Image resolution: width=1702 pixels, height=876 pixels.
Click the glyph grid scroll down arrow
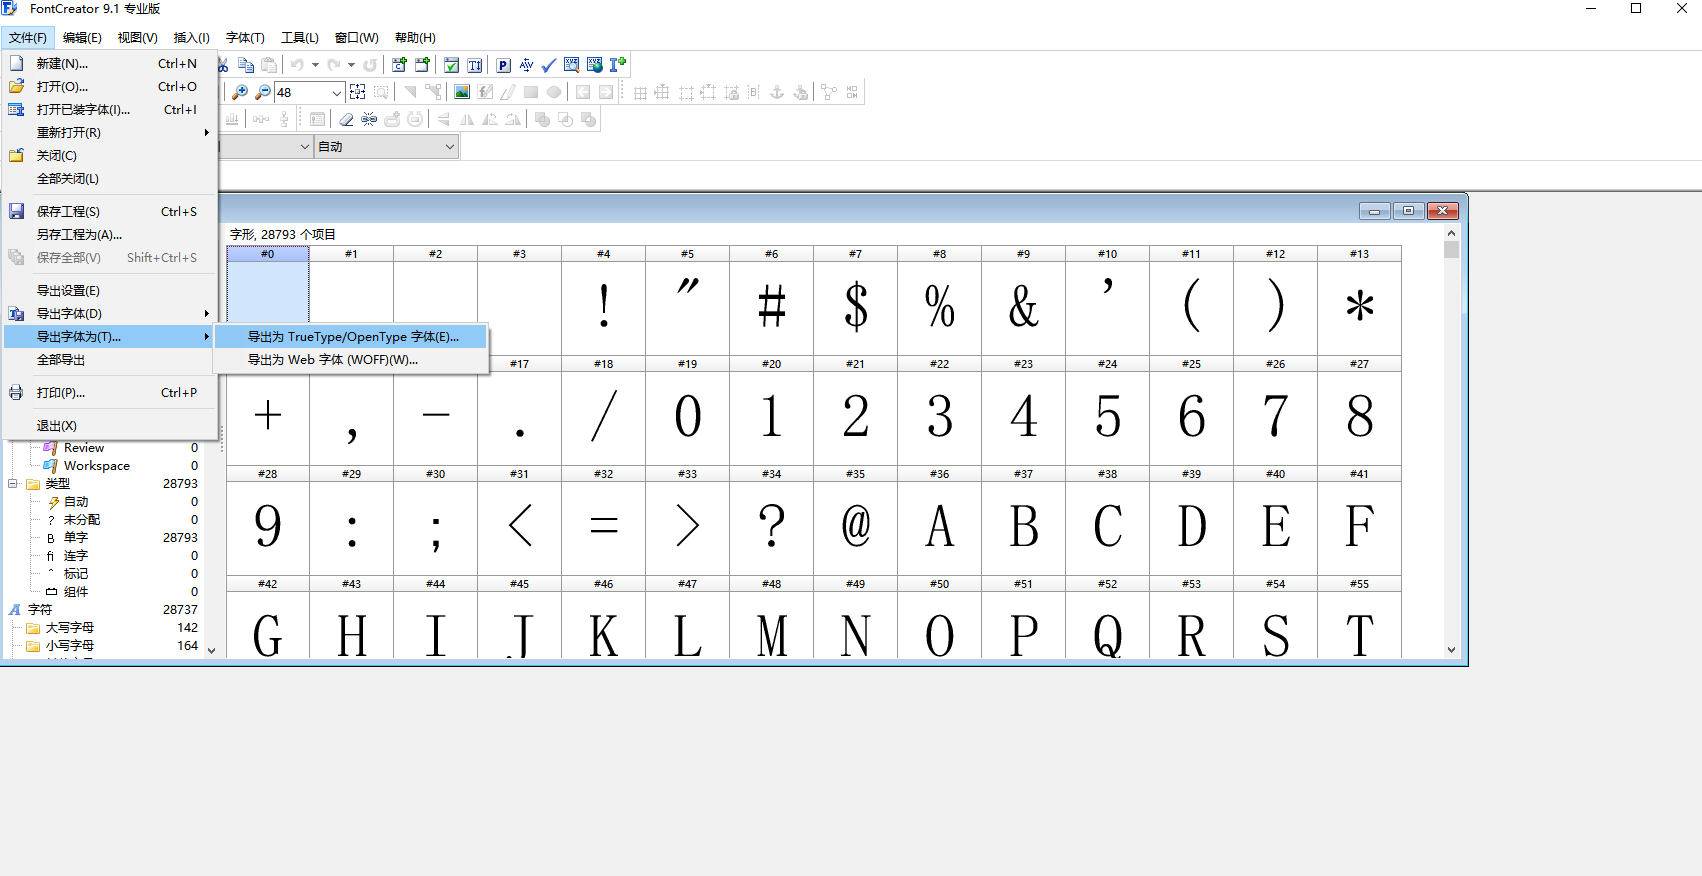tap(1452, 650)
